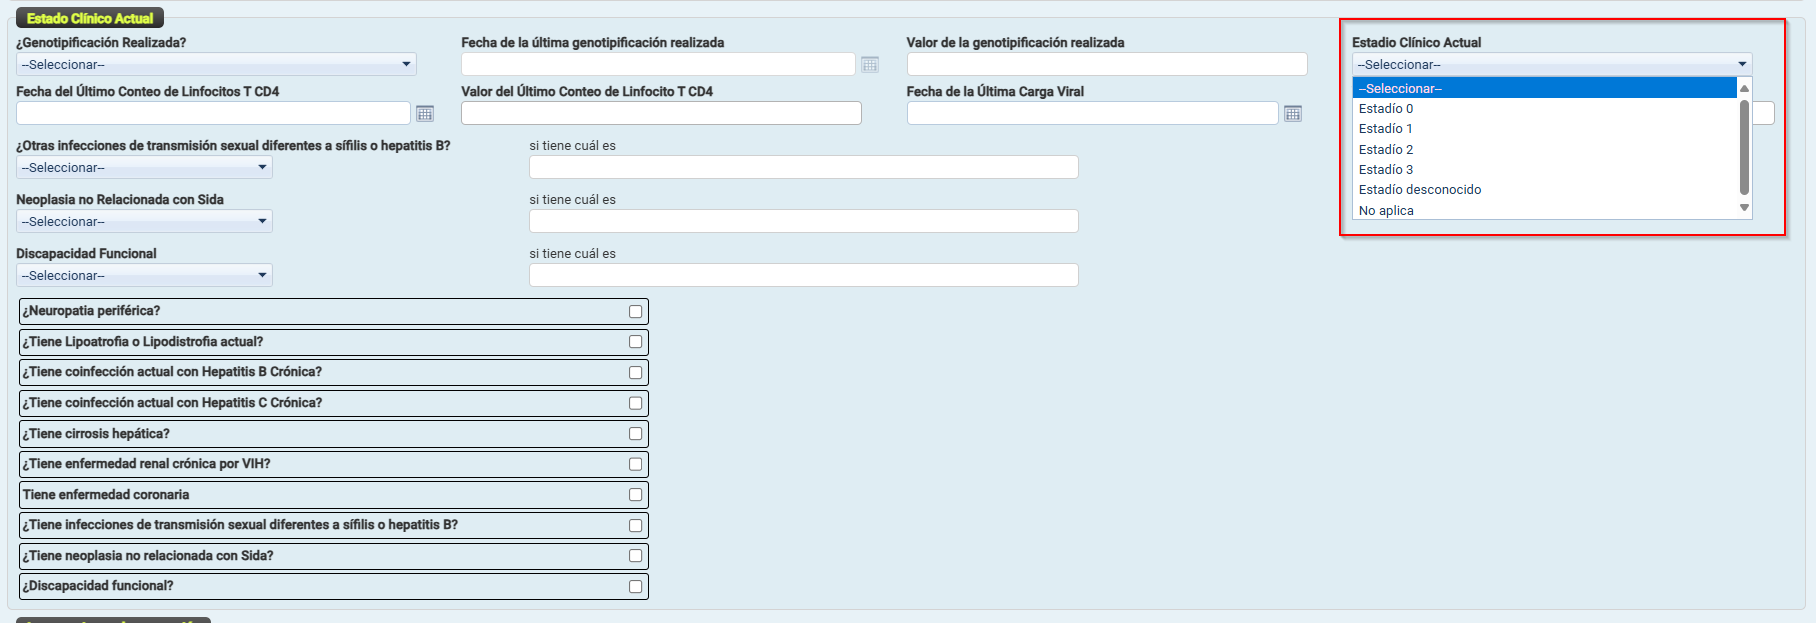Viewport: 1816px width, 623px height.
Task: Tick the Tiene enfermedad coronaria checkbox
Action: 635,495
